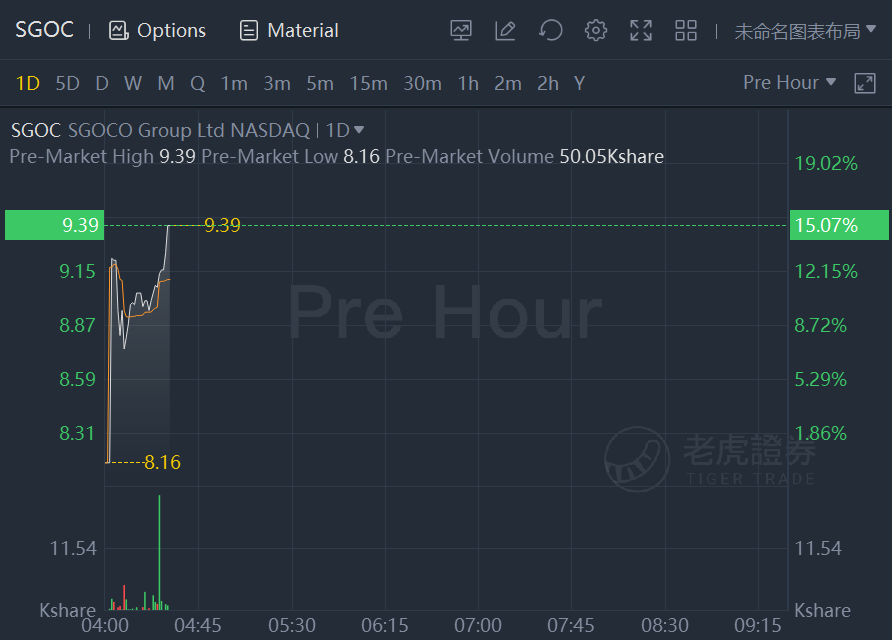Open the 未命名图表布局 layout dropdown

pyautogui.click(x=805, y=31)
